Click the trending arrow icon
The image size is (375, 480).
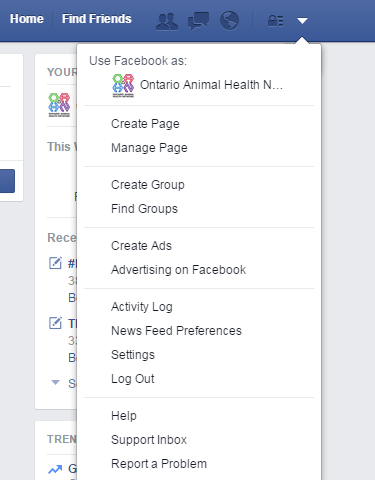point(55,470)
